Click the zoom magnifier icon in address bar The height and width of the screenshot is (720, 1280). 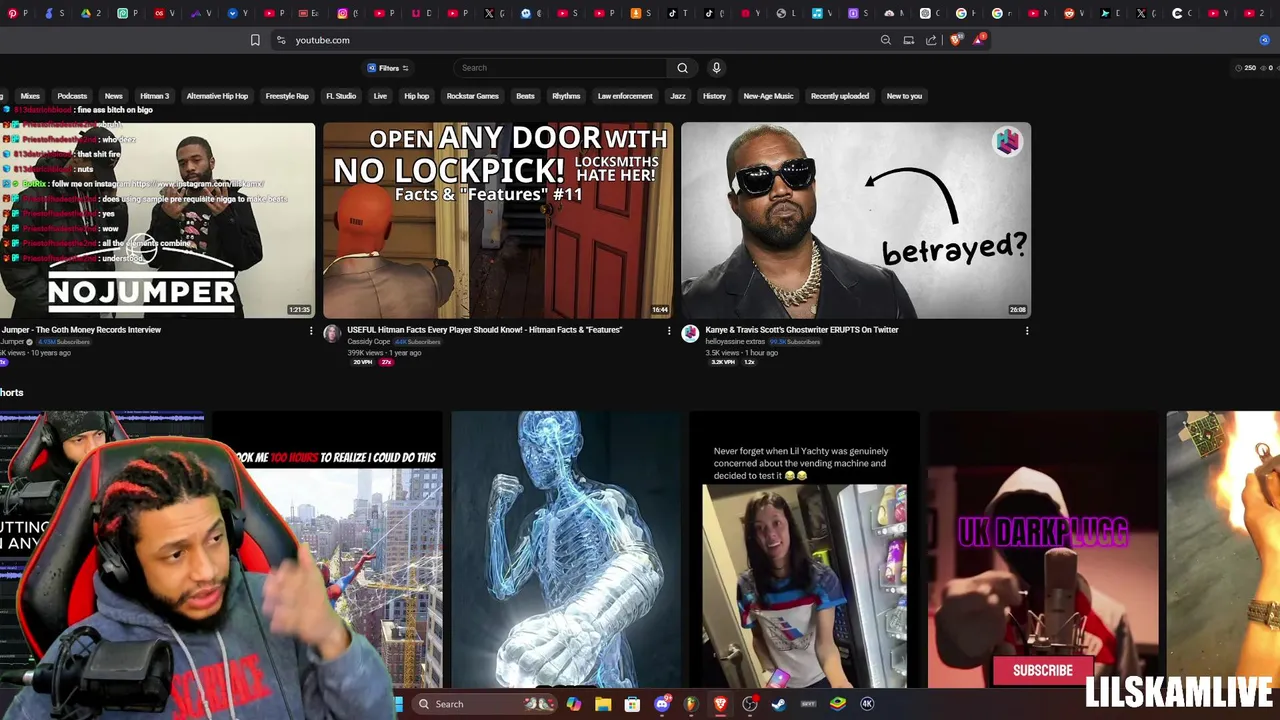click(x=885, y=40)
